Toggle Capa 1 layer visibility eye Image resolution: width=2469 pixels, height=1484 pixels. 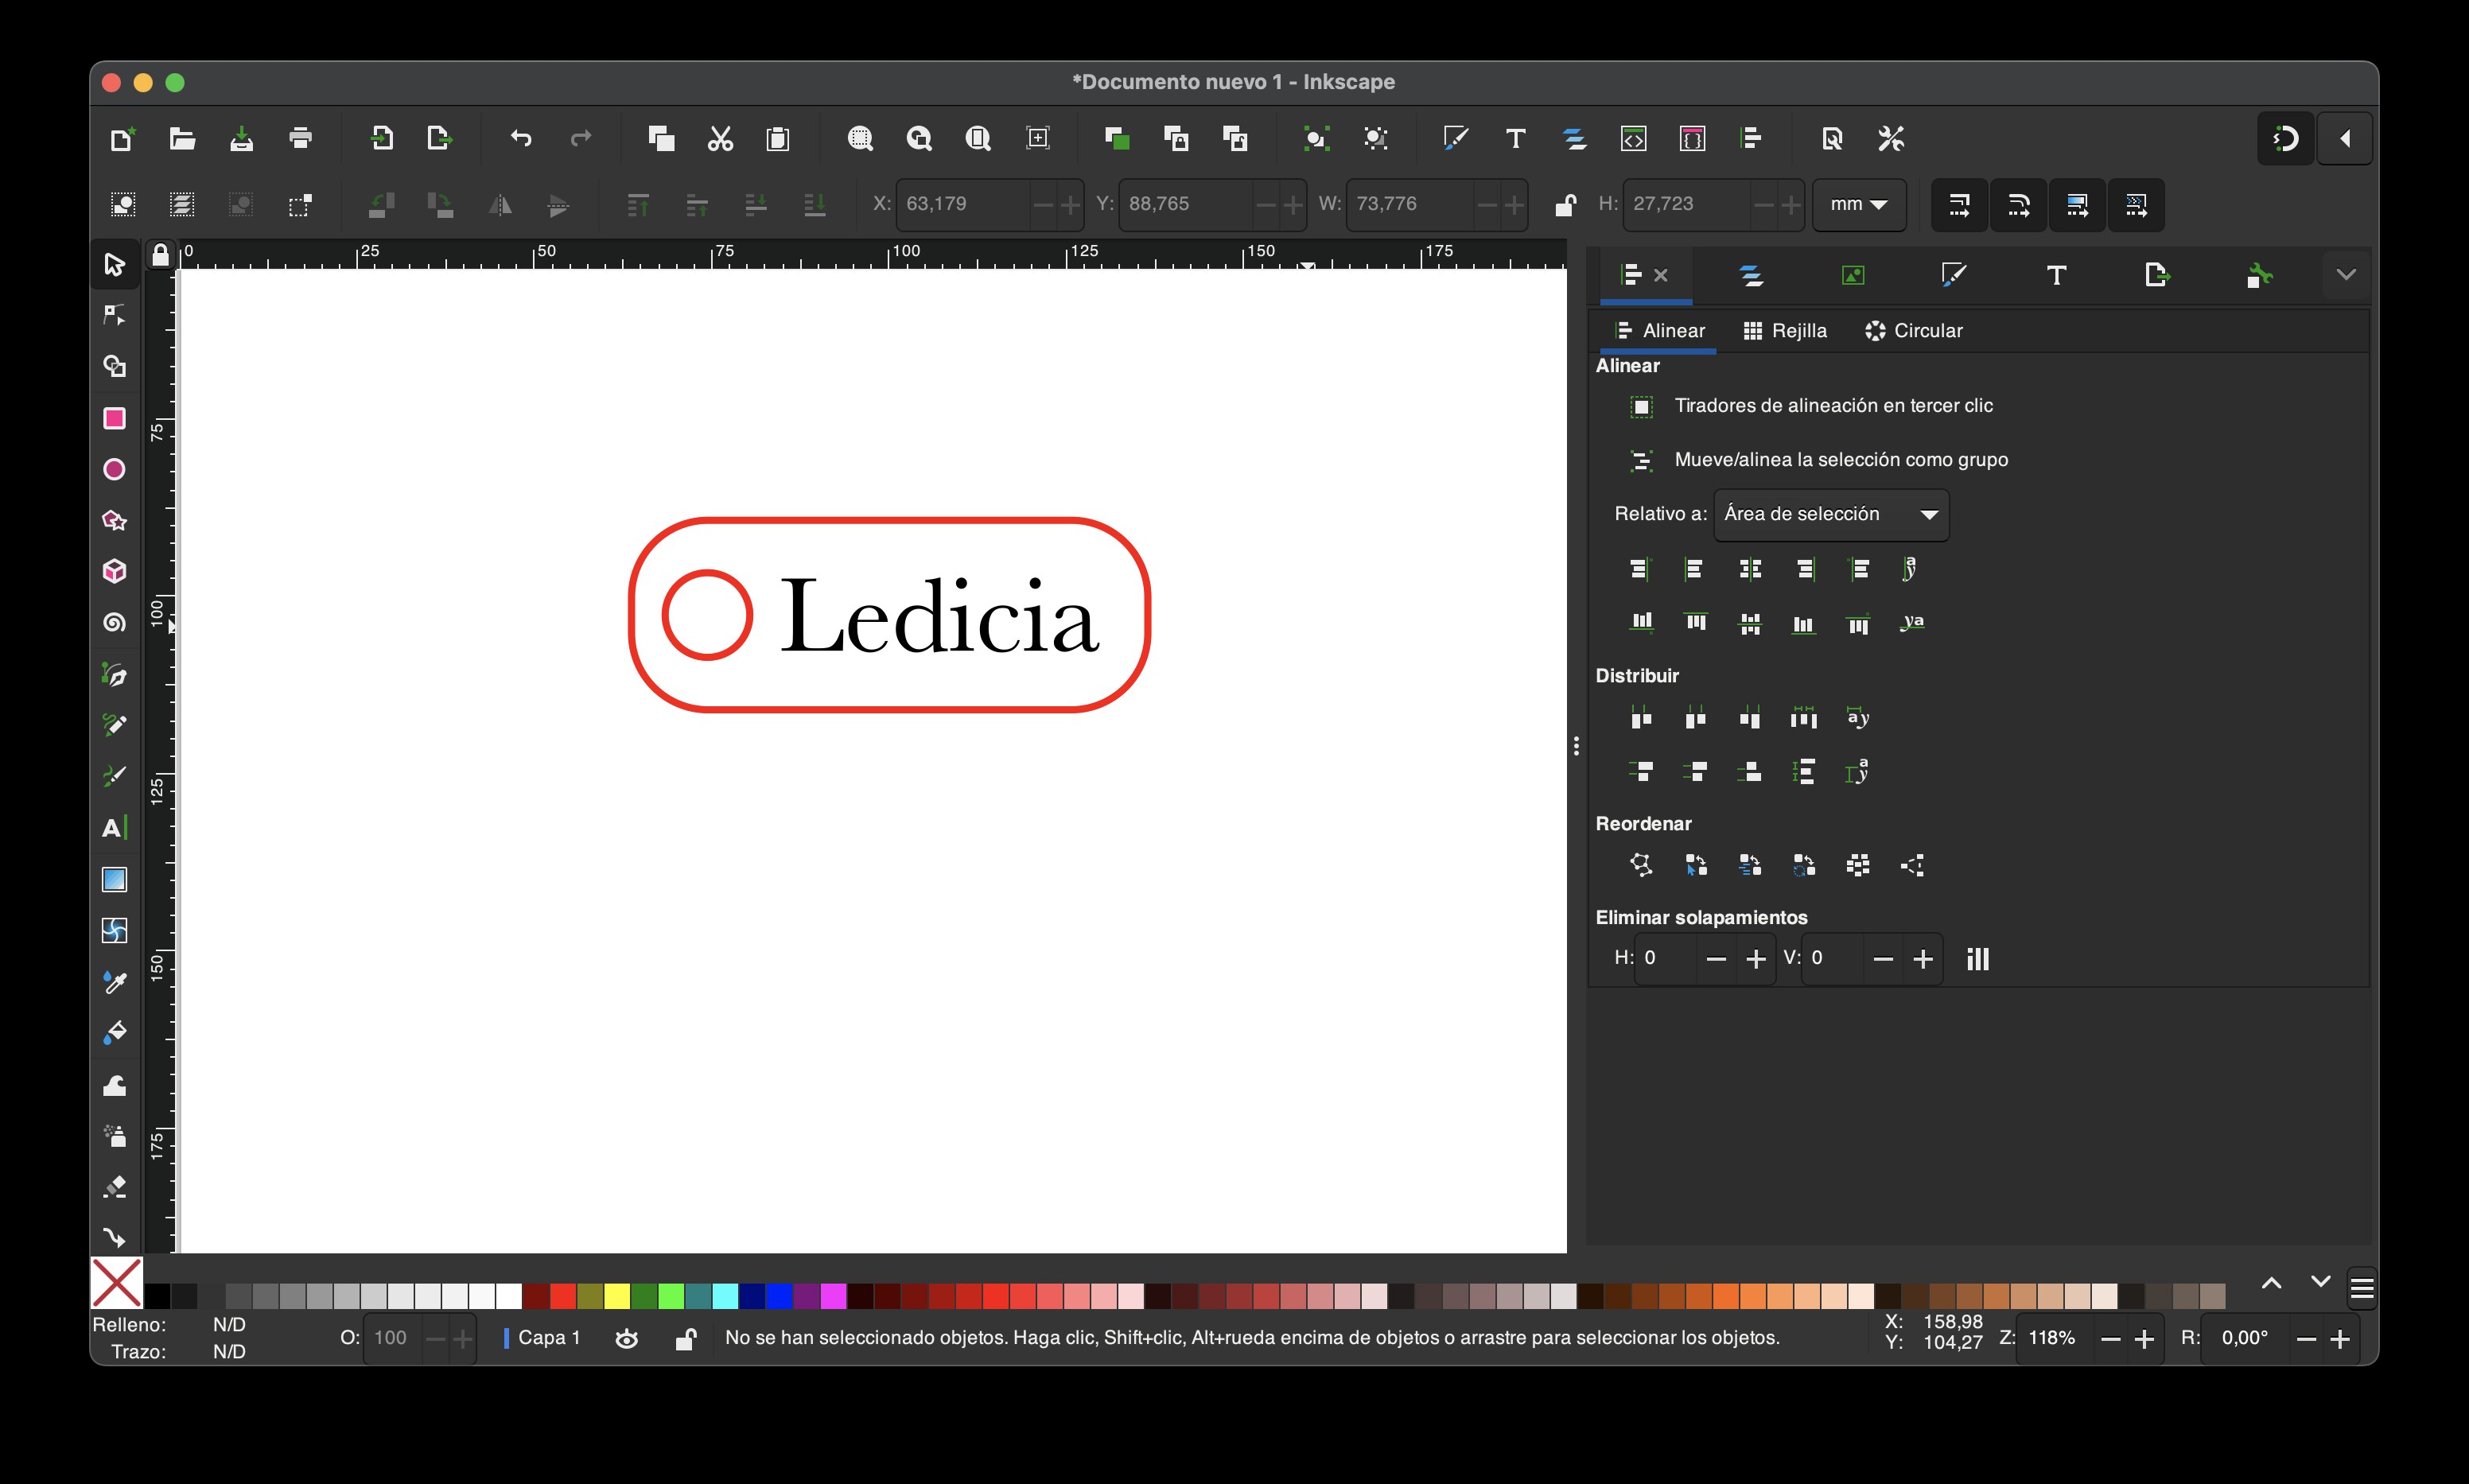point(627,1338)
